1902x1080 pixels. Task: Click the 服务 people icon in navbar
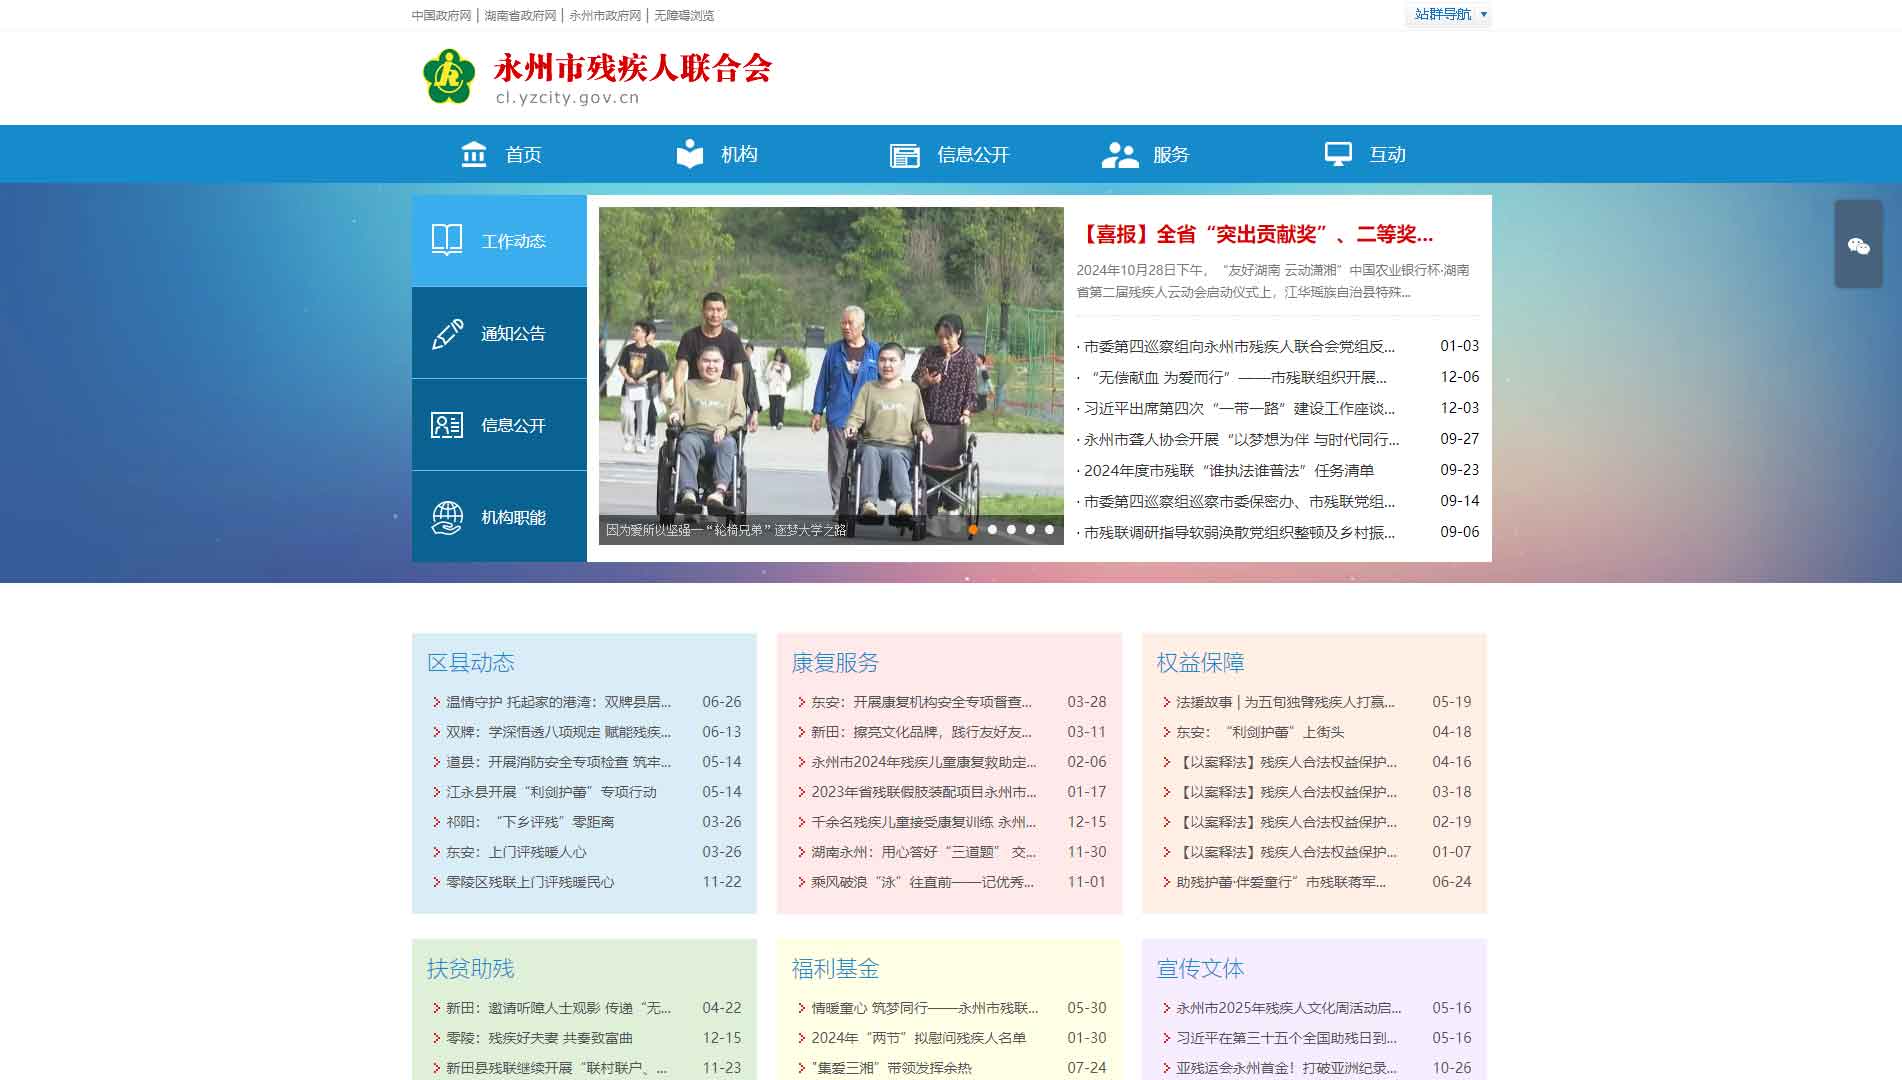1120,155
